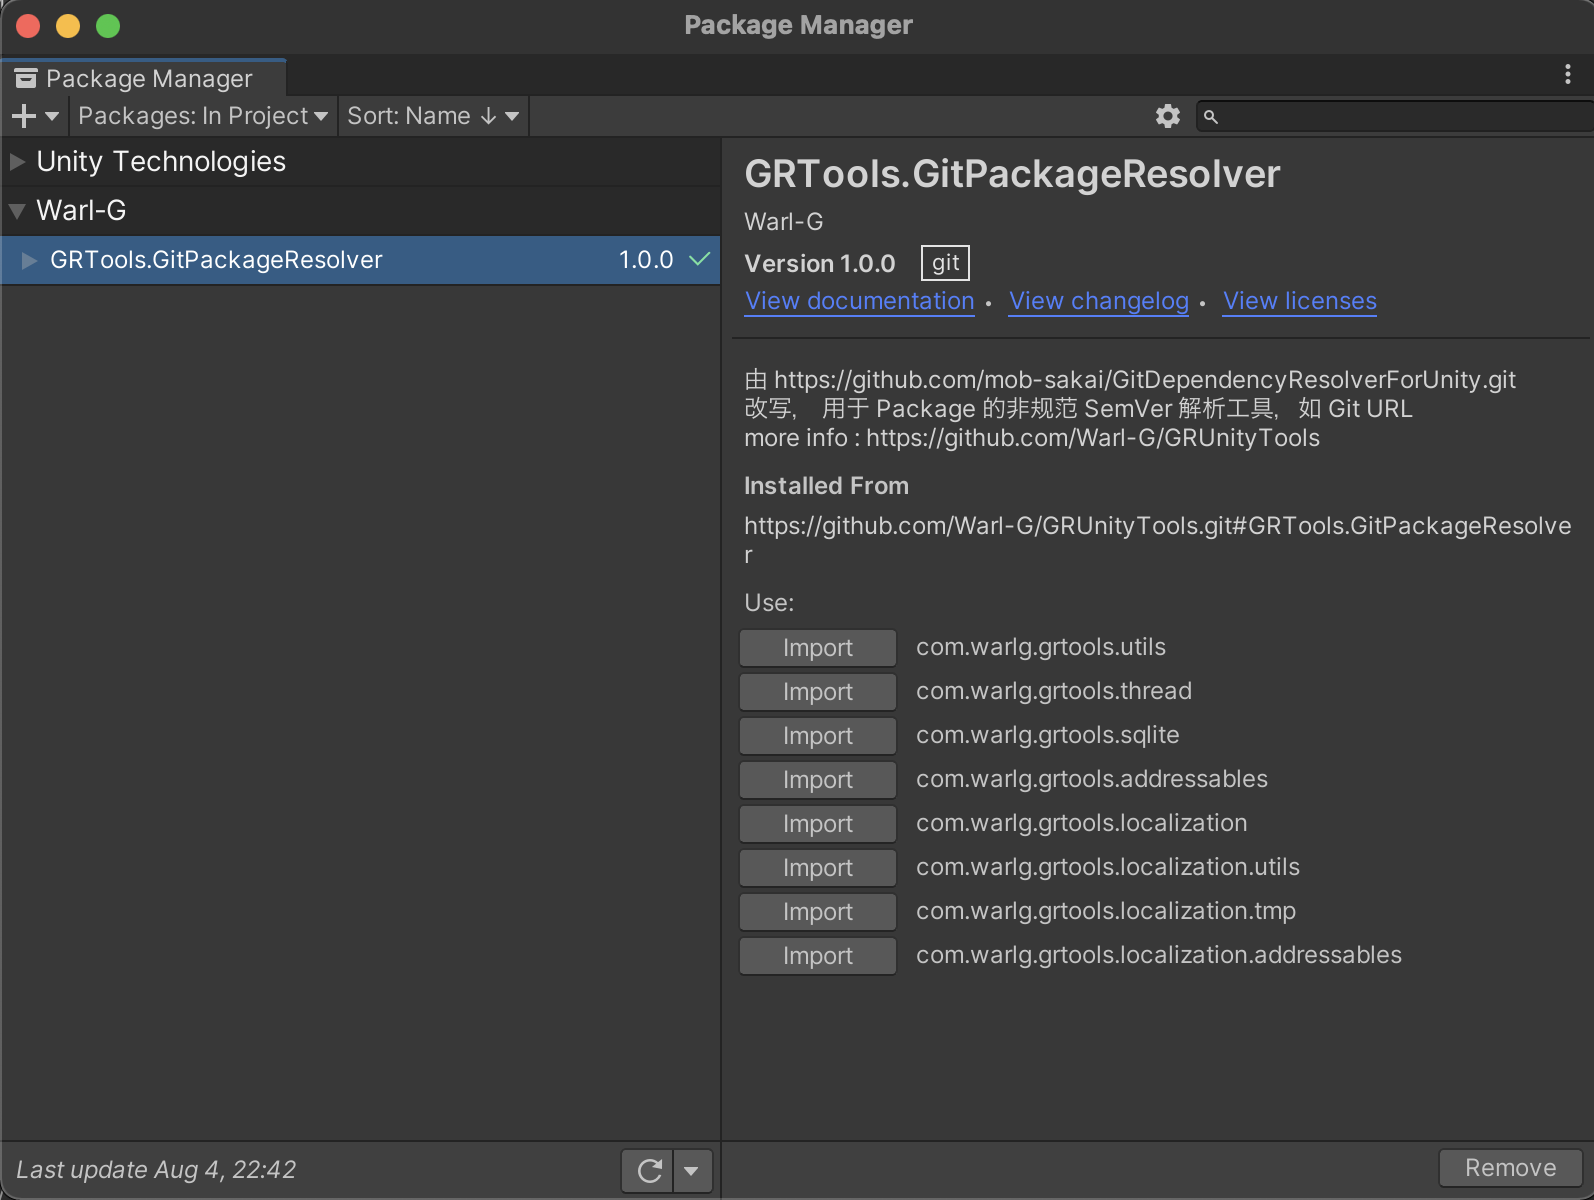Screen dimensions: 1594x1200
Task: Click the Unity Technologies group label
Action: point(161,161)
